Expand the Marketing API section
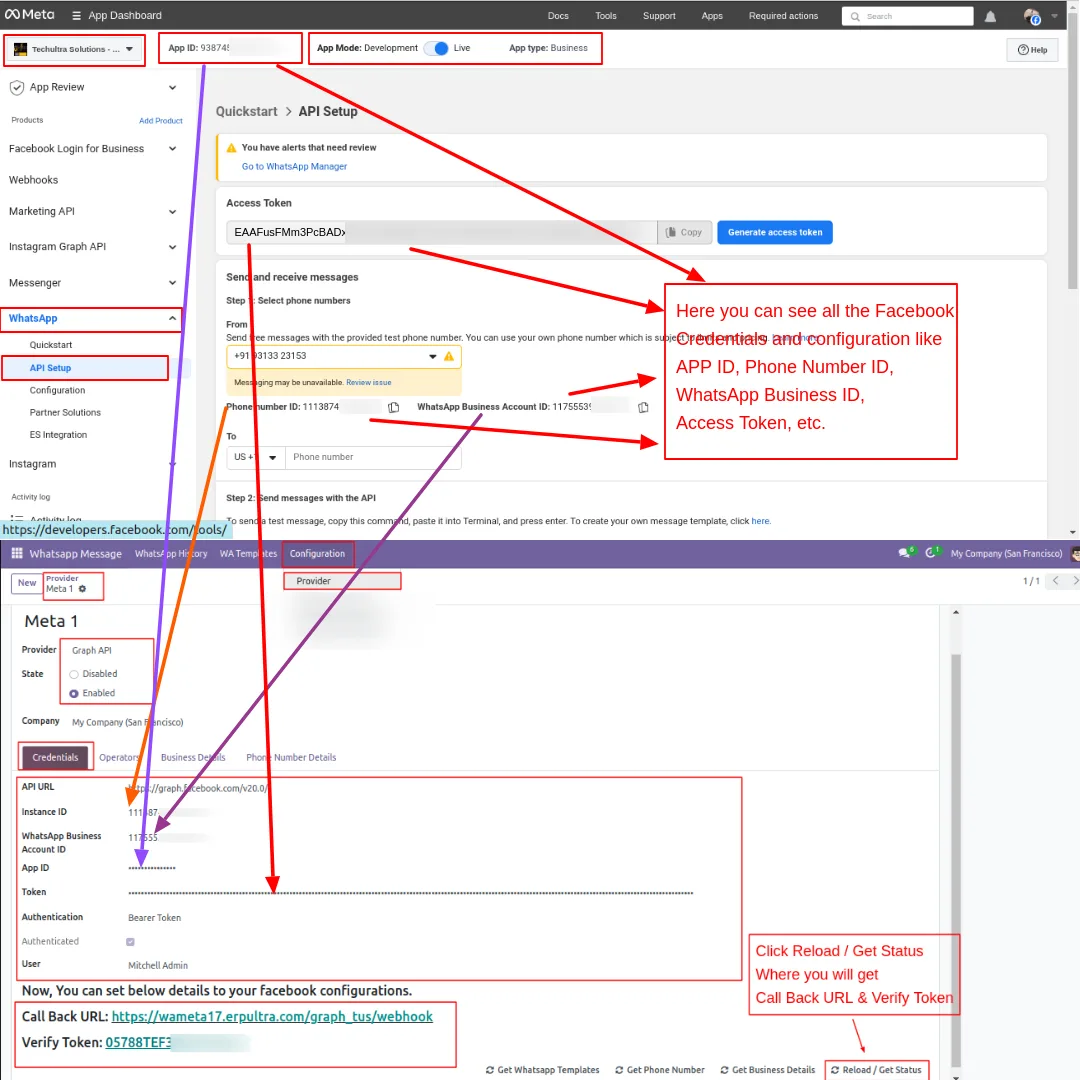 click(x=172, y=211)
